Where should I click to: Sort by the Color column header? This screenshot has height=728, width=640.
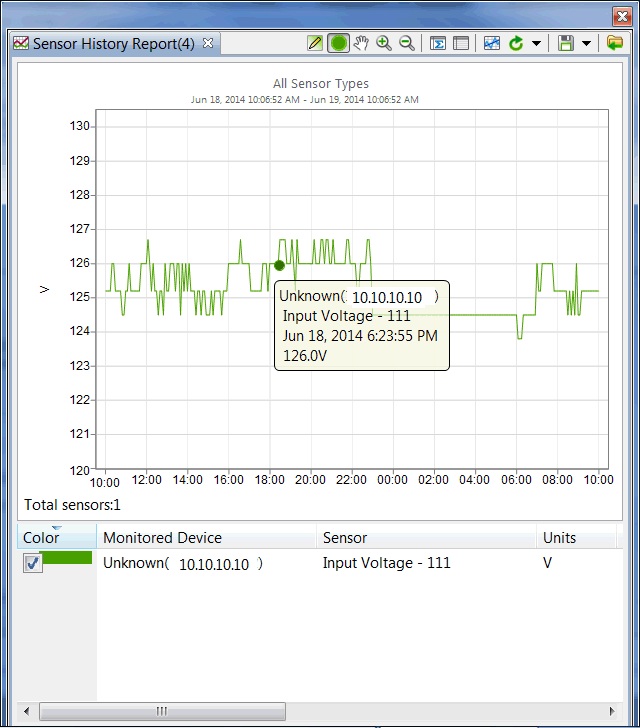(57, 537)
